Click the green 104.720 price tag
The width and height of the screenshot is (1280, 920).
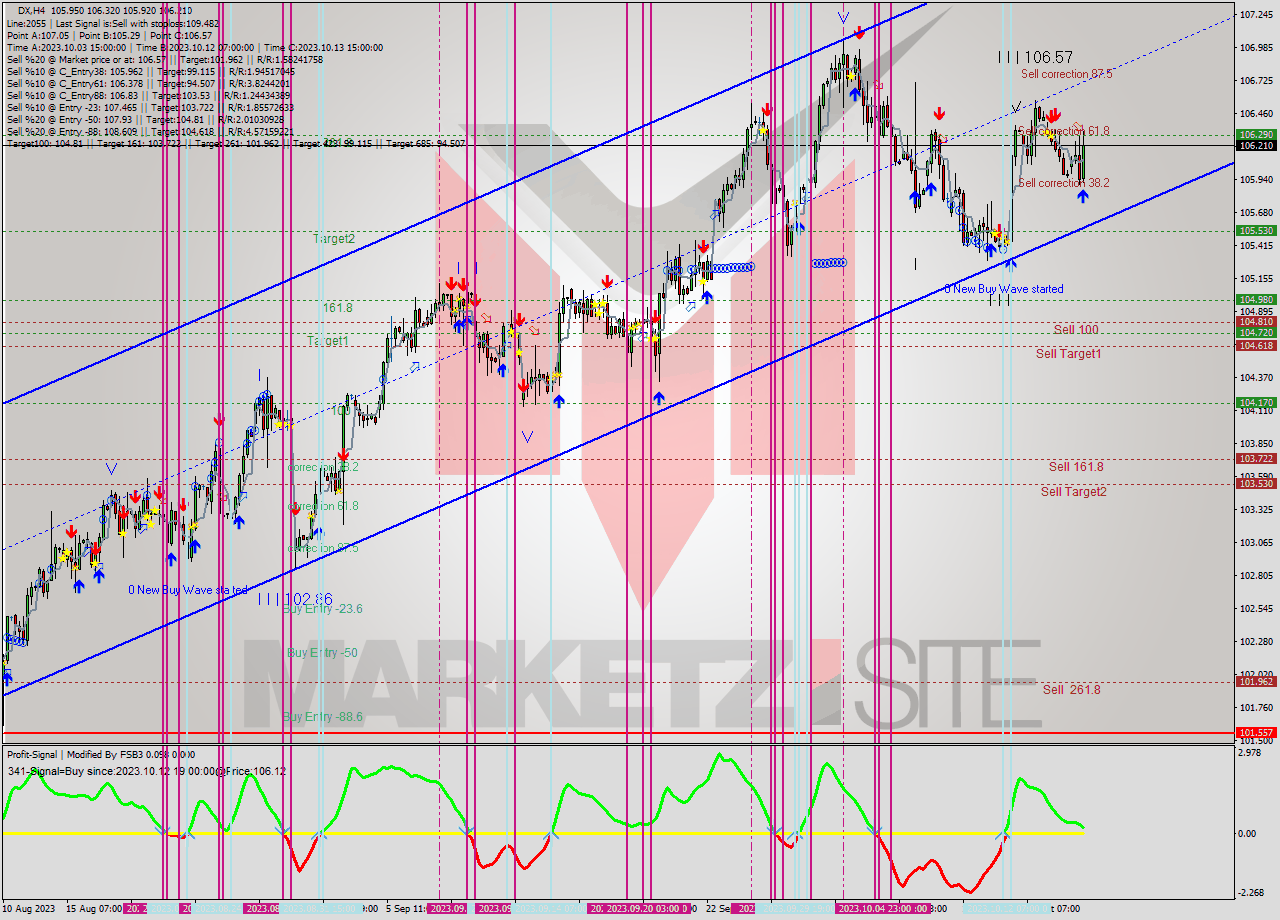click(x=1256, y=332)
